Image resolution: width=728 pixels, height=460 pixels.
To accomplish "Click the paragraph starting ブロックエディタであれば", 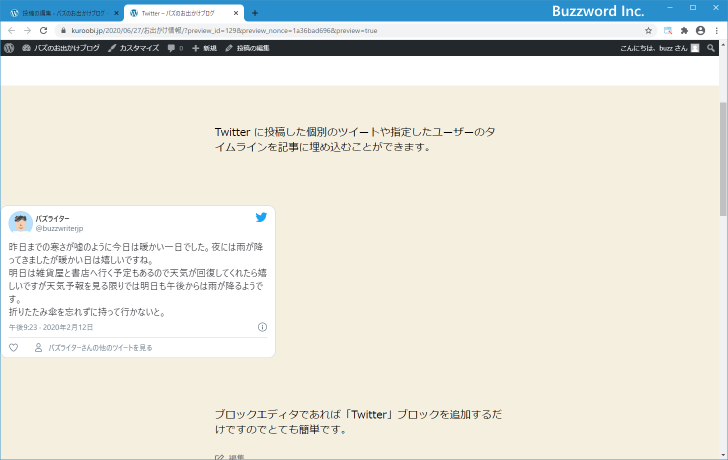I will click(358, 422).
